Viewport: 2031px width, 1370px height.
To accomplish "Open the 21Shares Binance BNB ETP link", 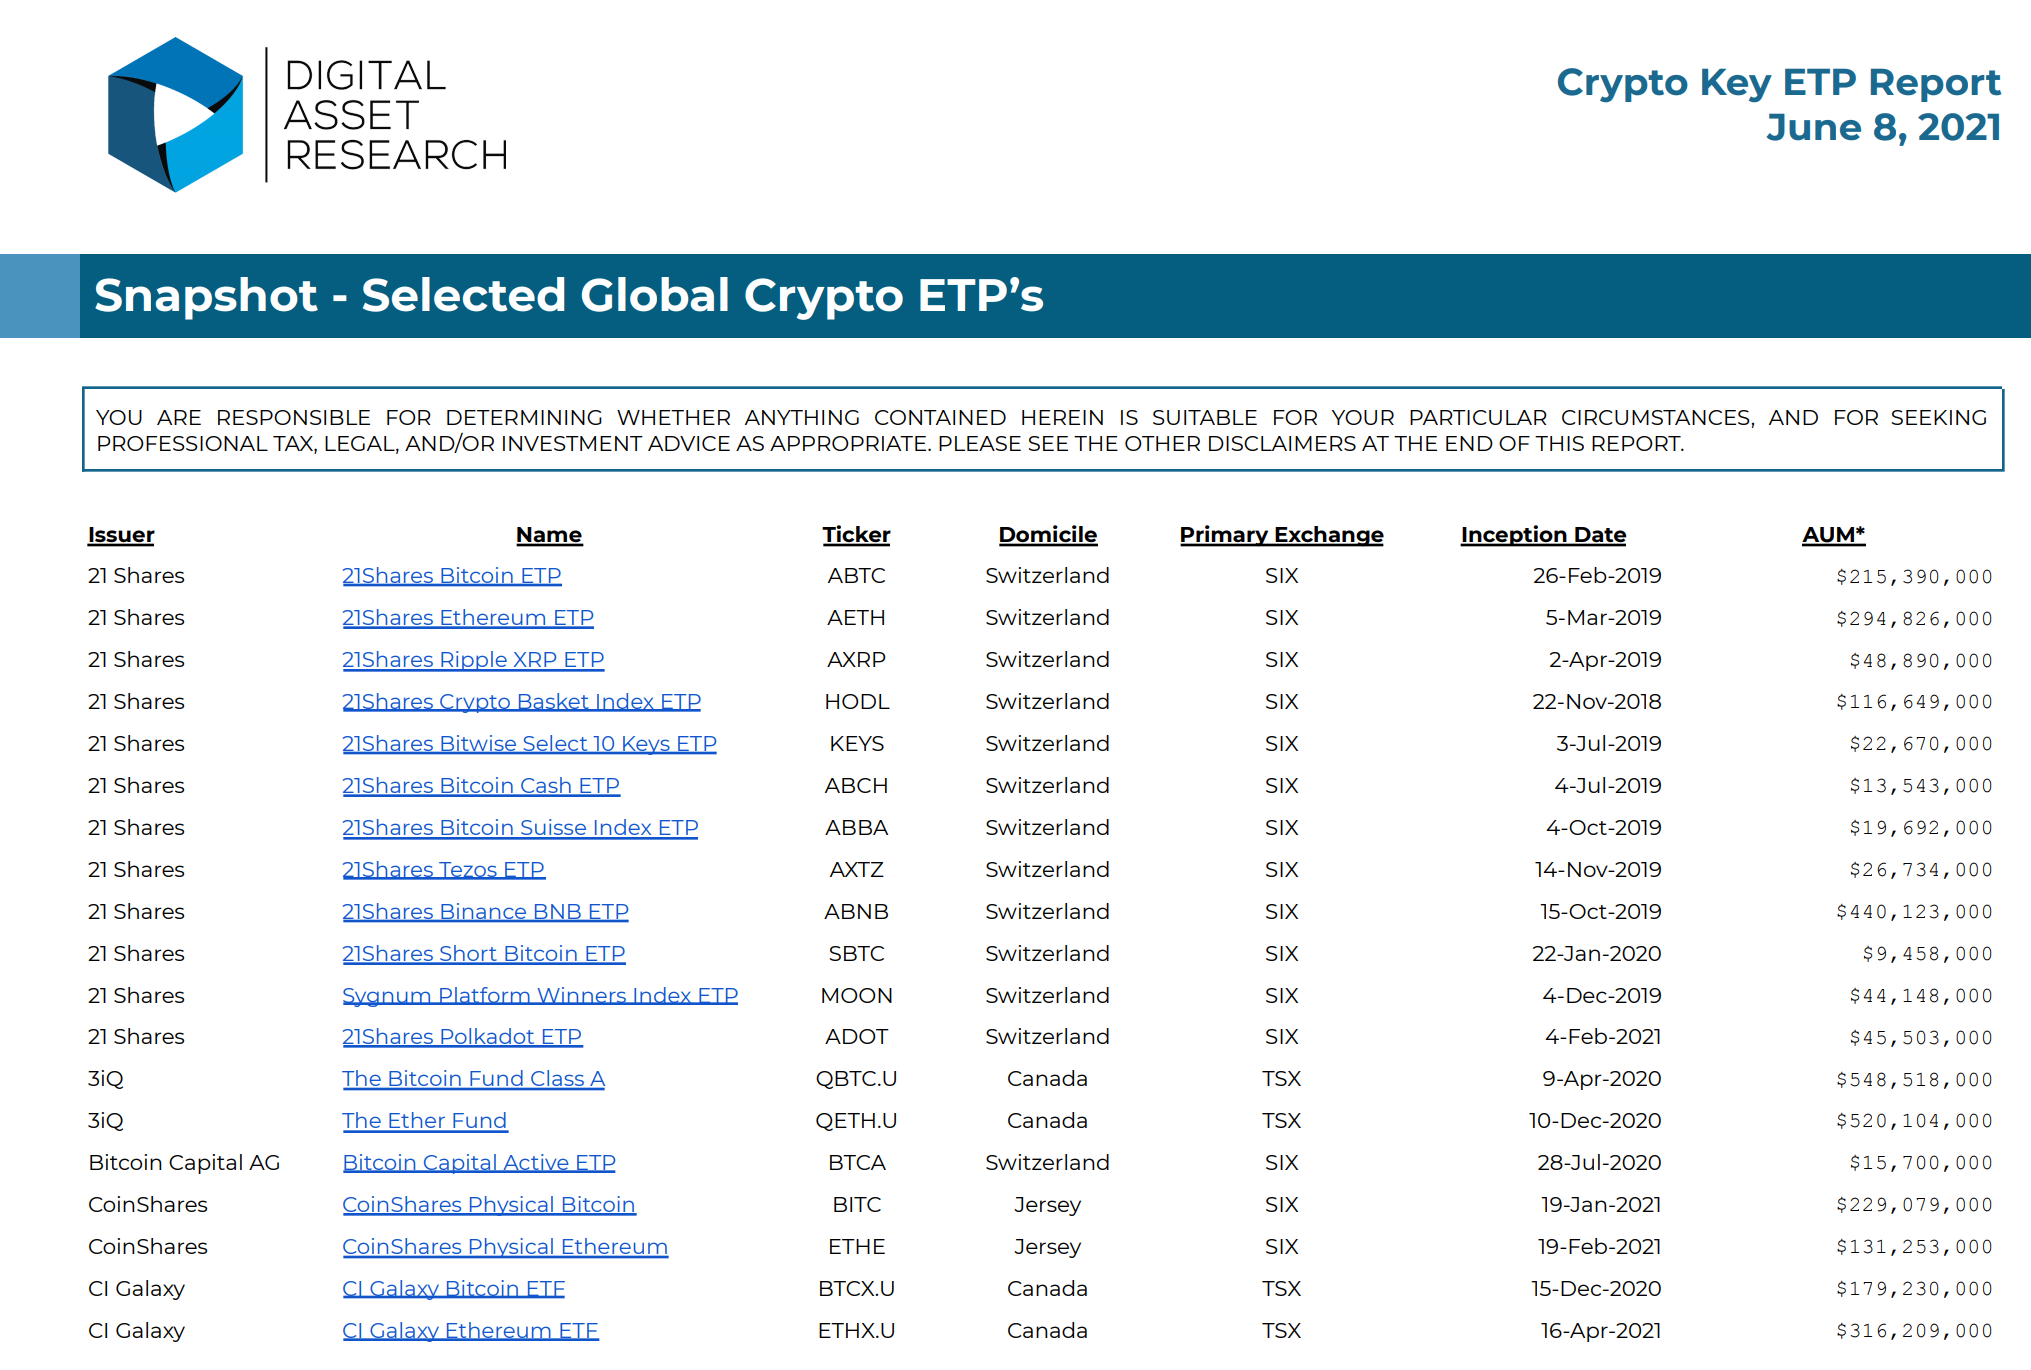I will click(x=485, y=912).
